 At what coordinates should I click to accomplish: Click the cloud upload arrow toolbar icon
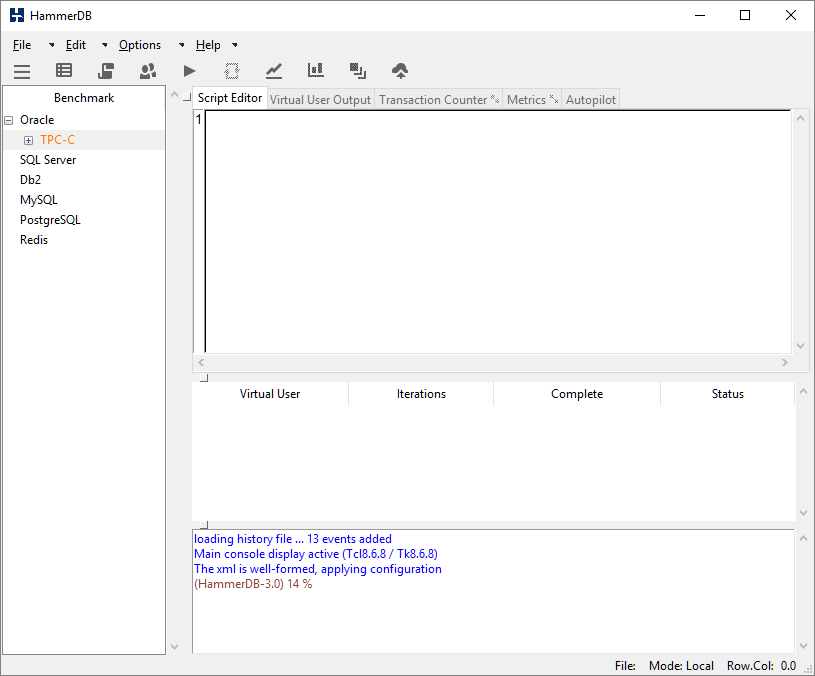[400, 71]
